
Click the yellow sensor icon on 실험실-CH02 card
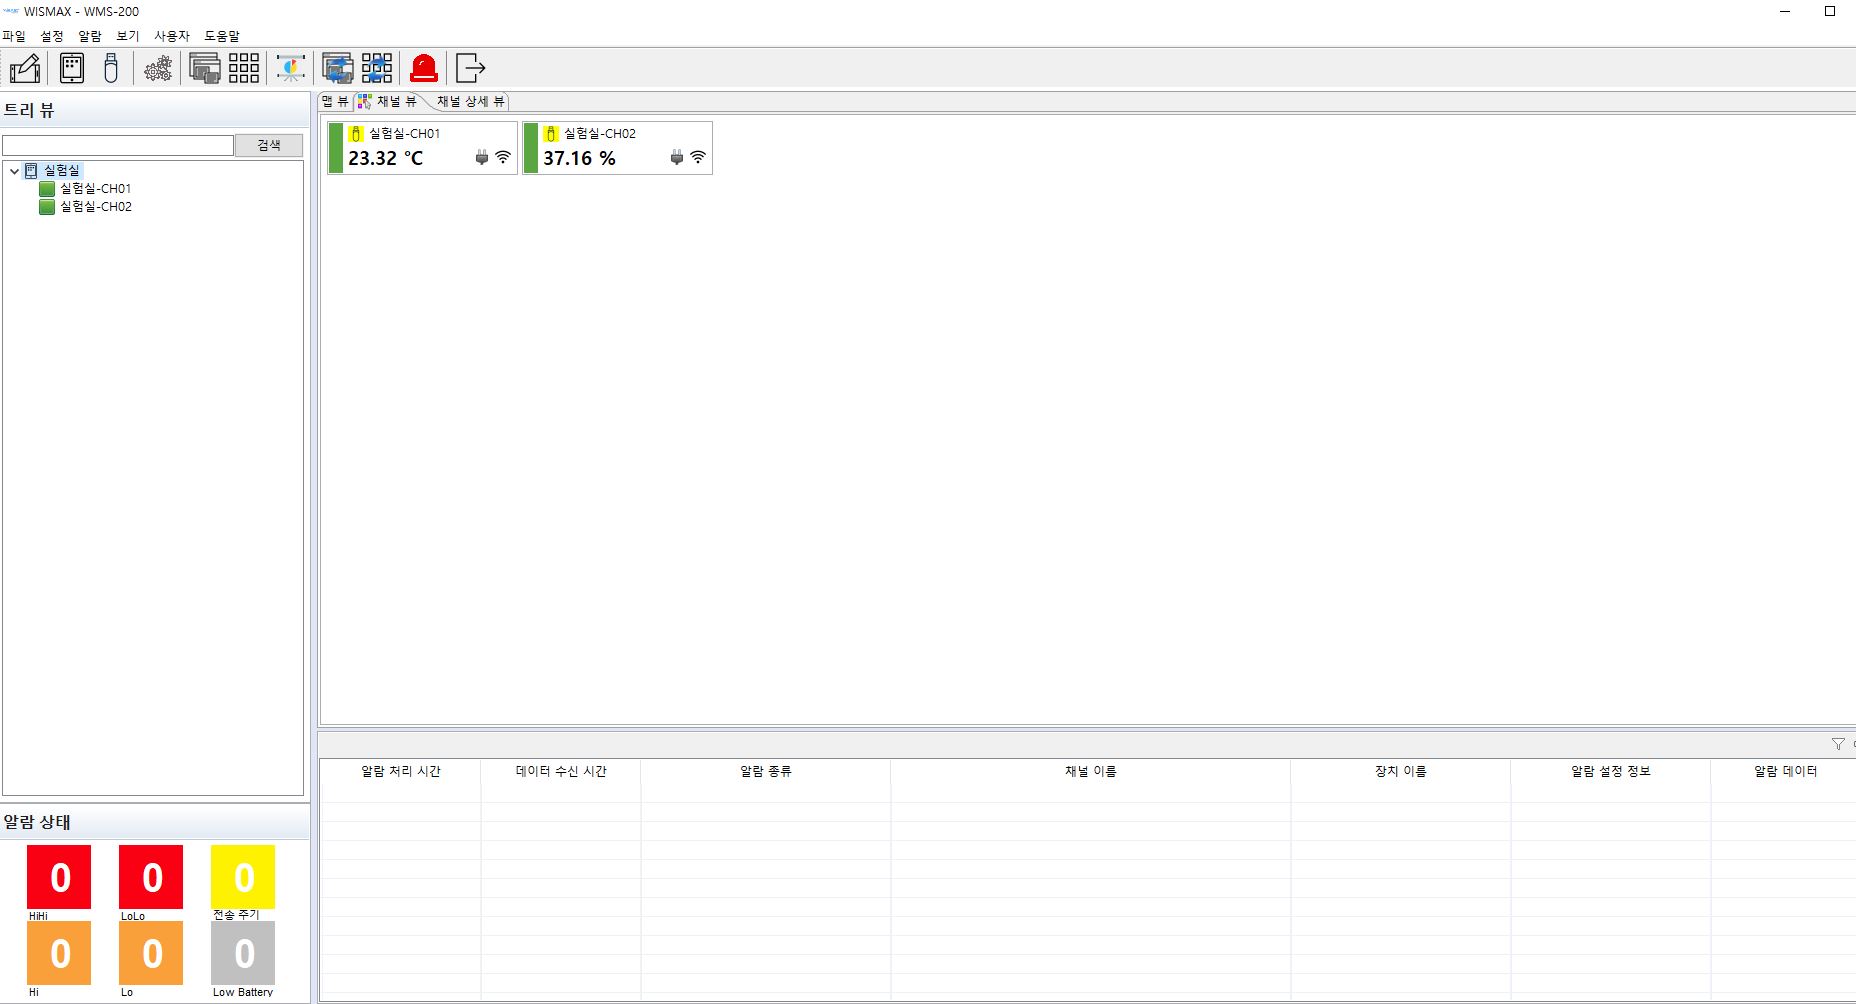coord(550,133)
